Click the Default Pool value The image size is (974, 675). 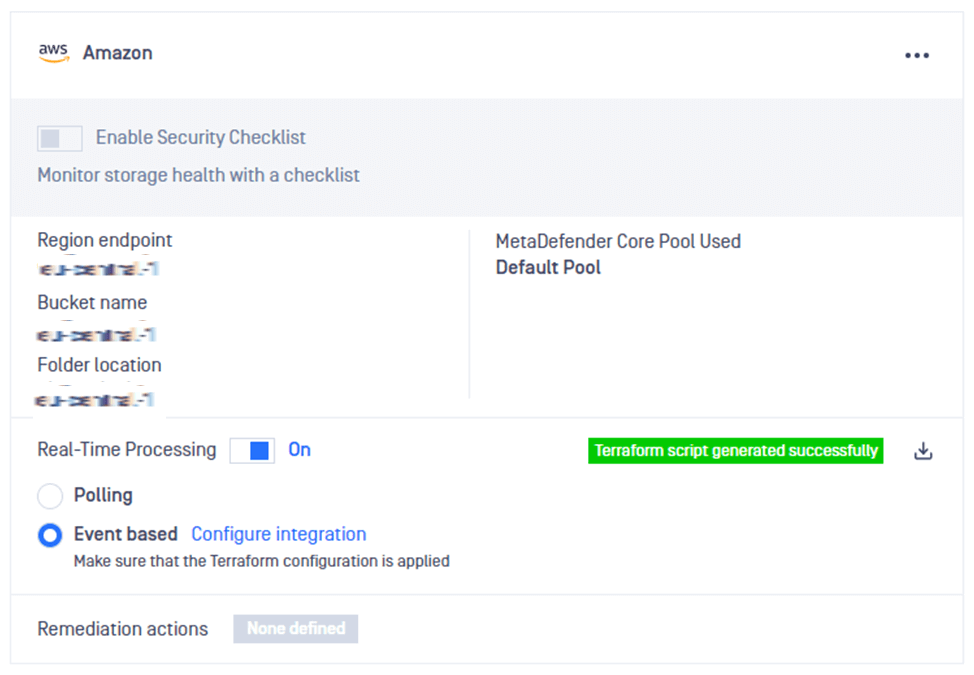tap(548, 268)
